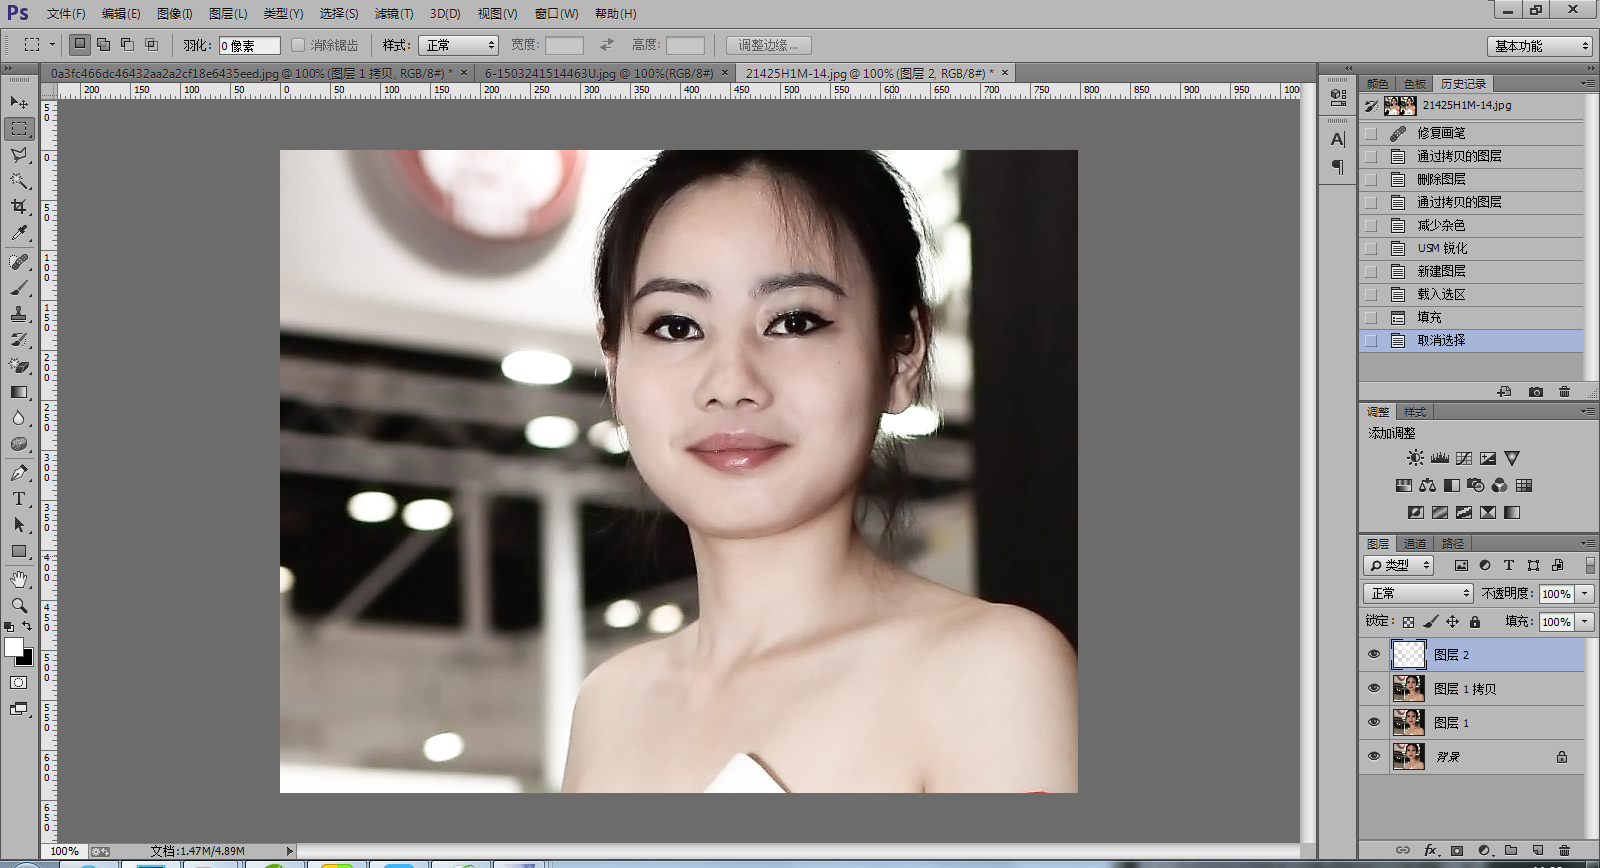The height and width of the screenshot is (868, 1600).
Task: Create new snapshot camera icon
Action: (1536, 392)
